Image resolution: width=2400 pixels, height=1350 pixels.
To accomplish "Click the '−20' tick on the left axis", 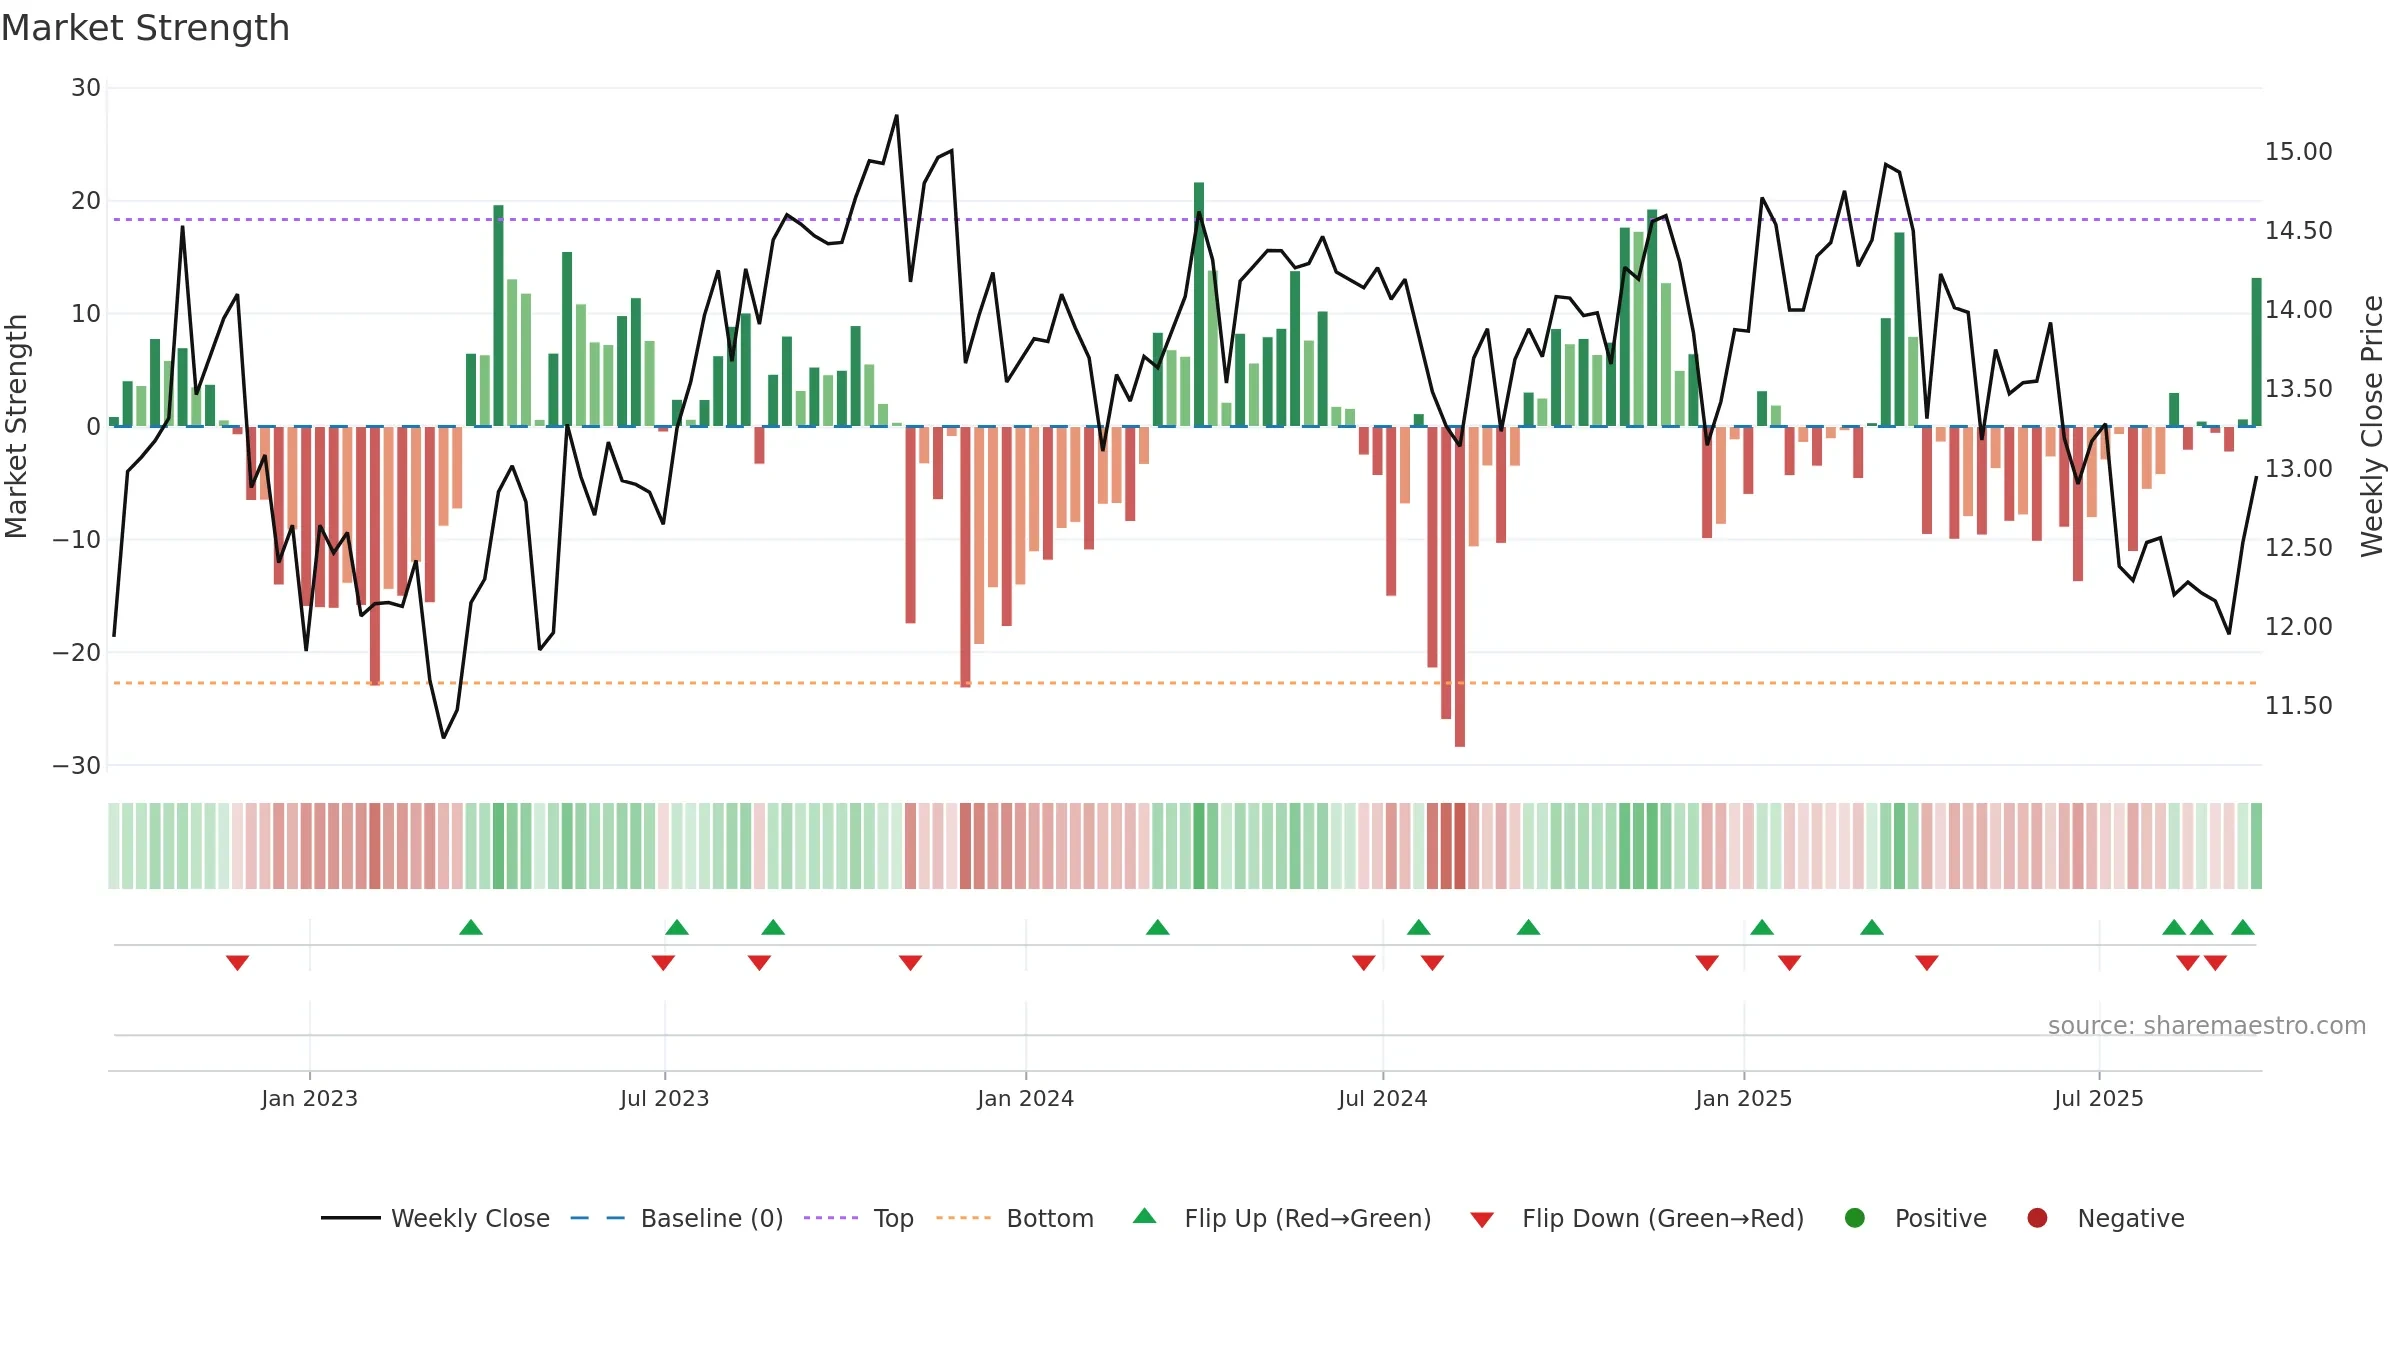I will tap(77, 653).
